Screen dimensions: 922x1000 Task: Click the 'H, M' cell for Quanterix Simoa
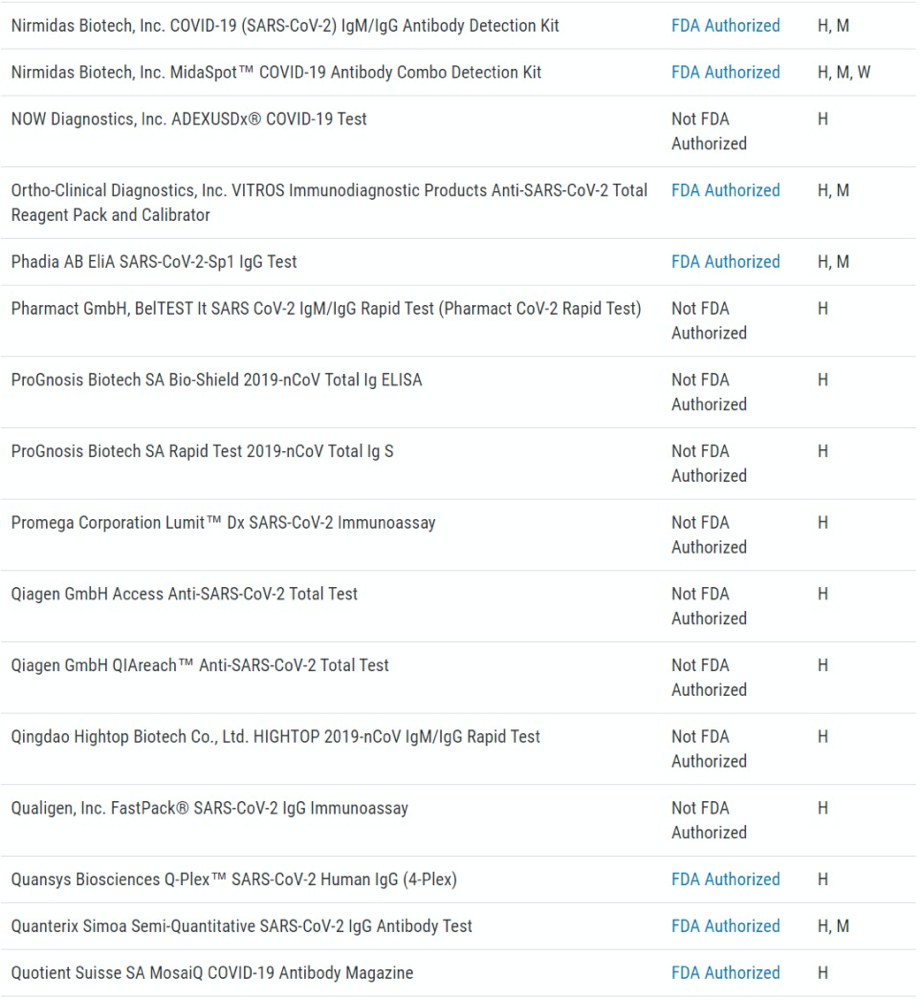(833, 927)
